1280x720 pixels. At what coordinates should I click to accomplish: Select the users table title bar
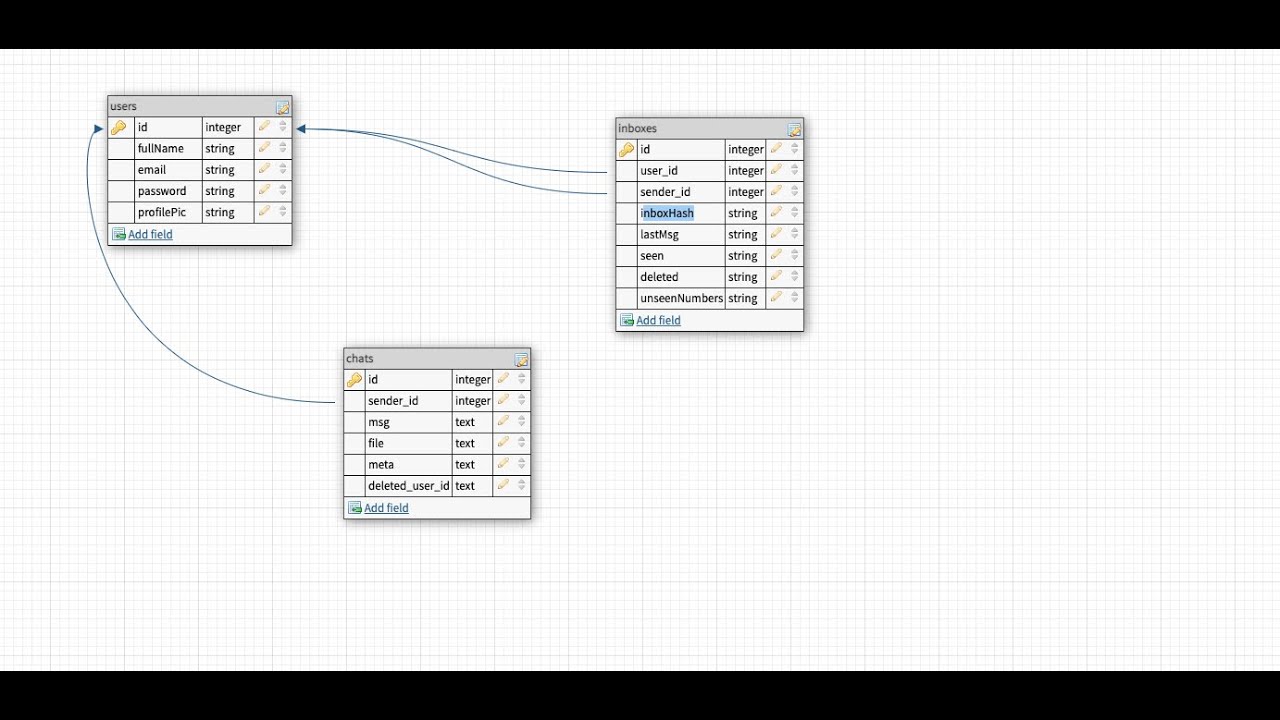coord(200,106)
